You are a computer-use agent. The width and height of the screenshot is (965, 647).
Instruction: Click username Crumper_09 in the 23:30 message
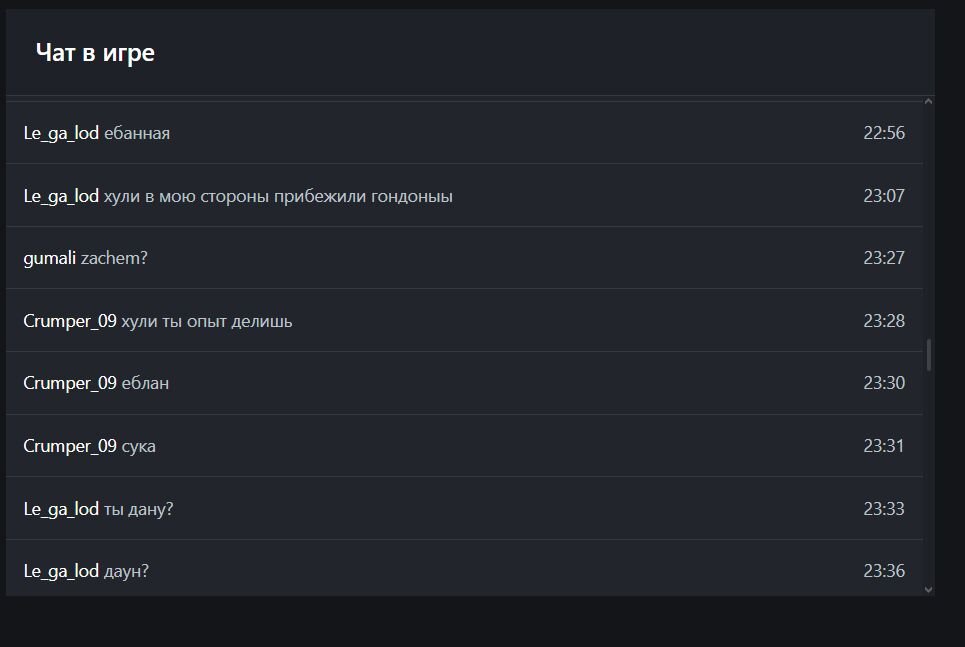[70, 383]
